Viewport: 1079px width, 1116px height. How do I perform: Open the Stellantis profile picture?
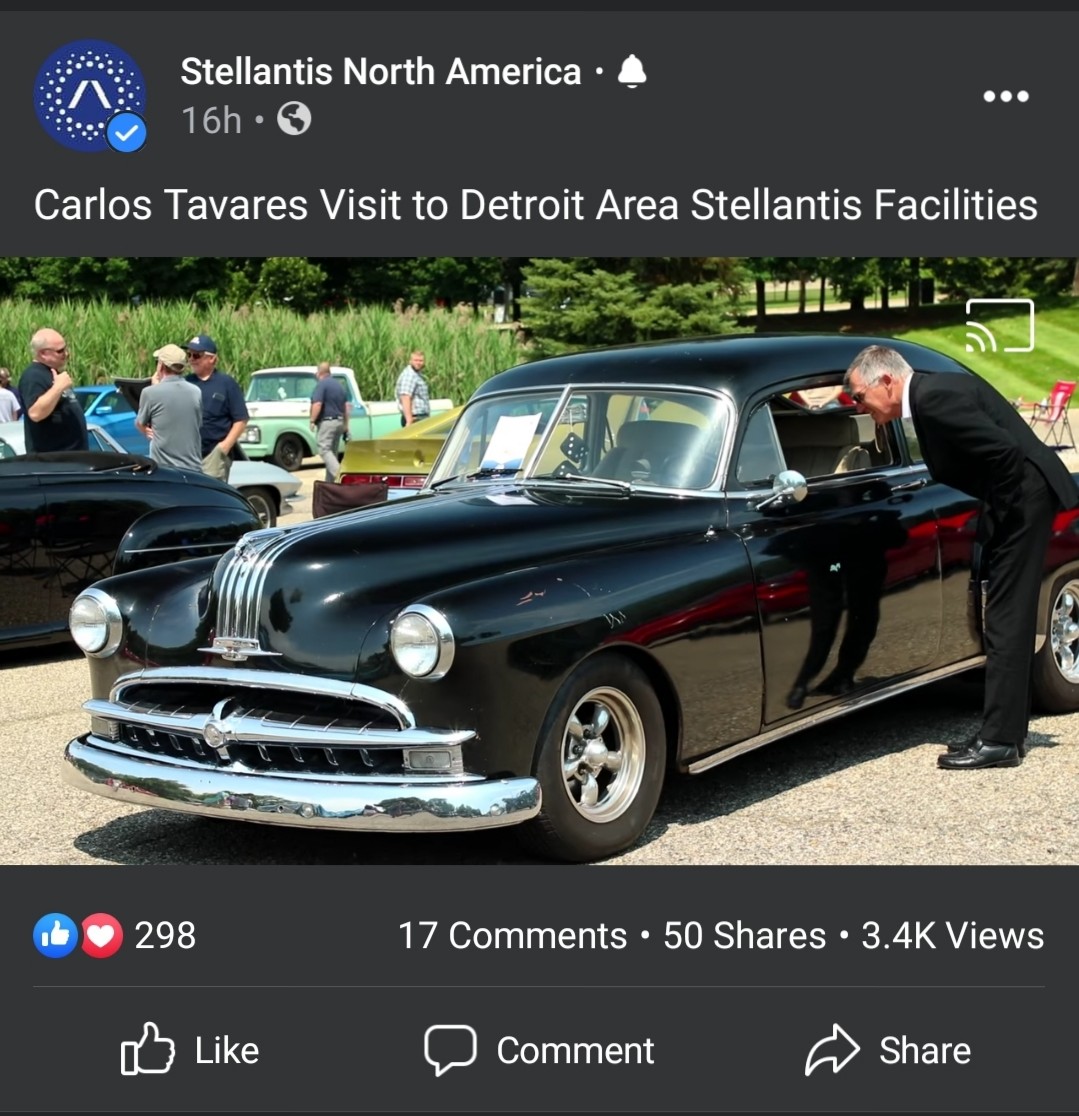click(x=90, y=95)
